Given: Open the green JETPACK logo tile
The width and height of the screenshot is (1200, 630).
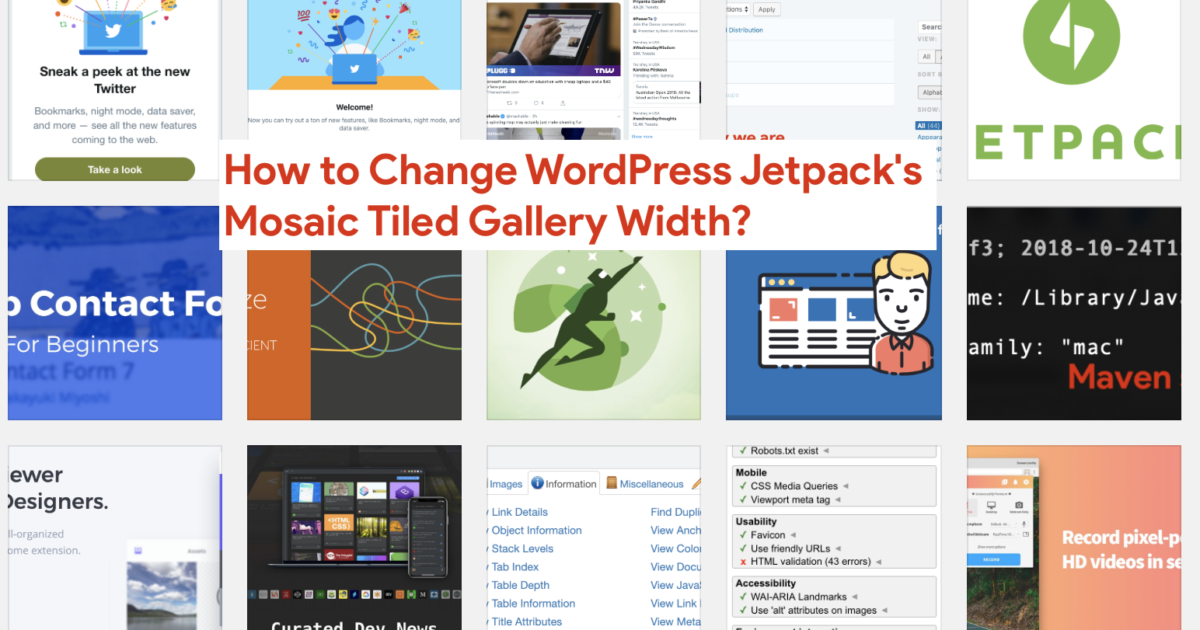Looking at the screenshot, I should [x=1074, y=90].
